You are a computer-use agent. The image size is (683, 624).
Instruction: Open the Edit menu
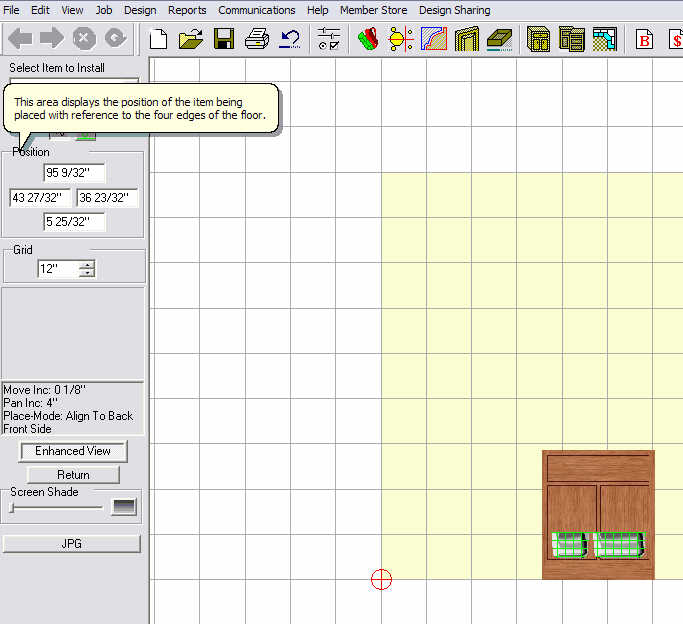click(x=40, y=10)
